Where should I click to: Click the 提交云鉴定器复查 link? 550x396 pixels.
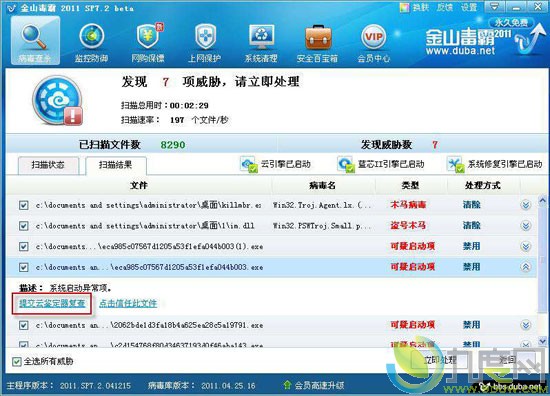pos(52,303)
